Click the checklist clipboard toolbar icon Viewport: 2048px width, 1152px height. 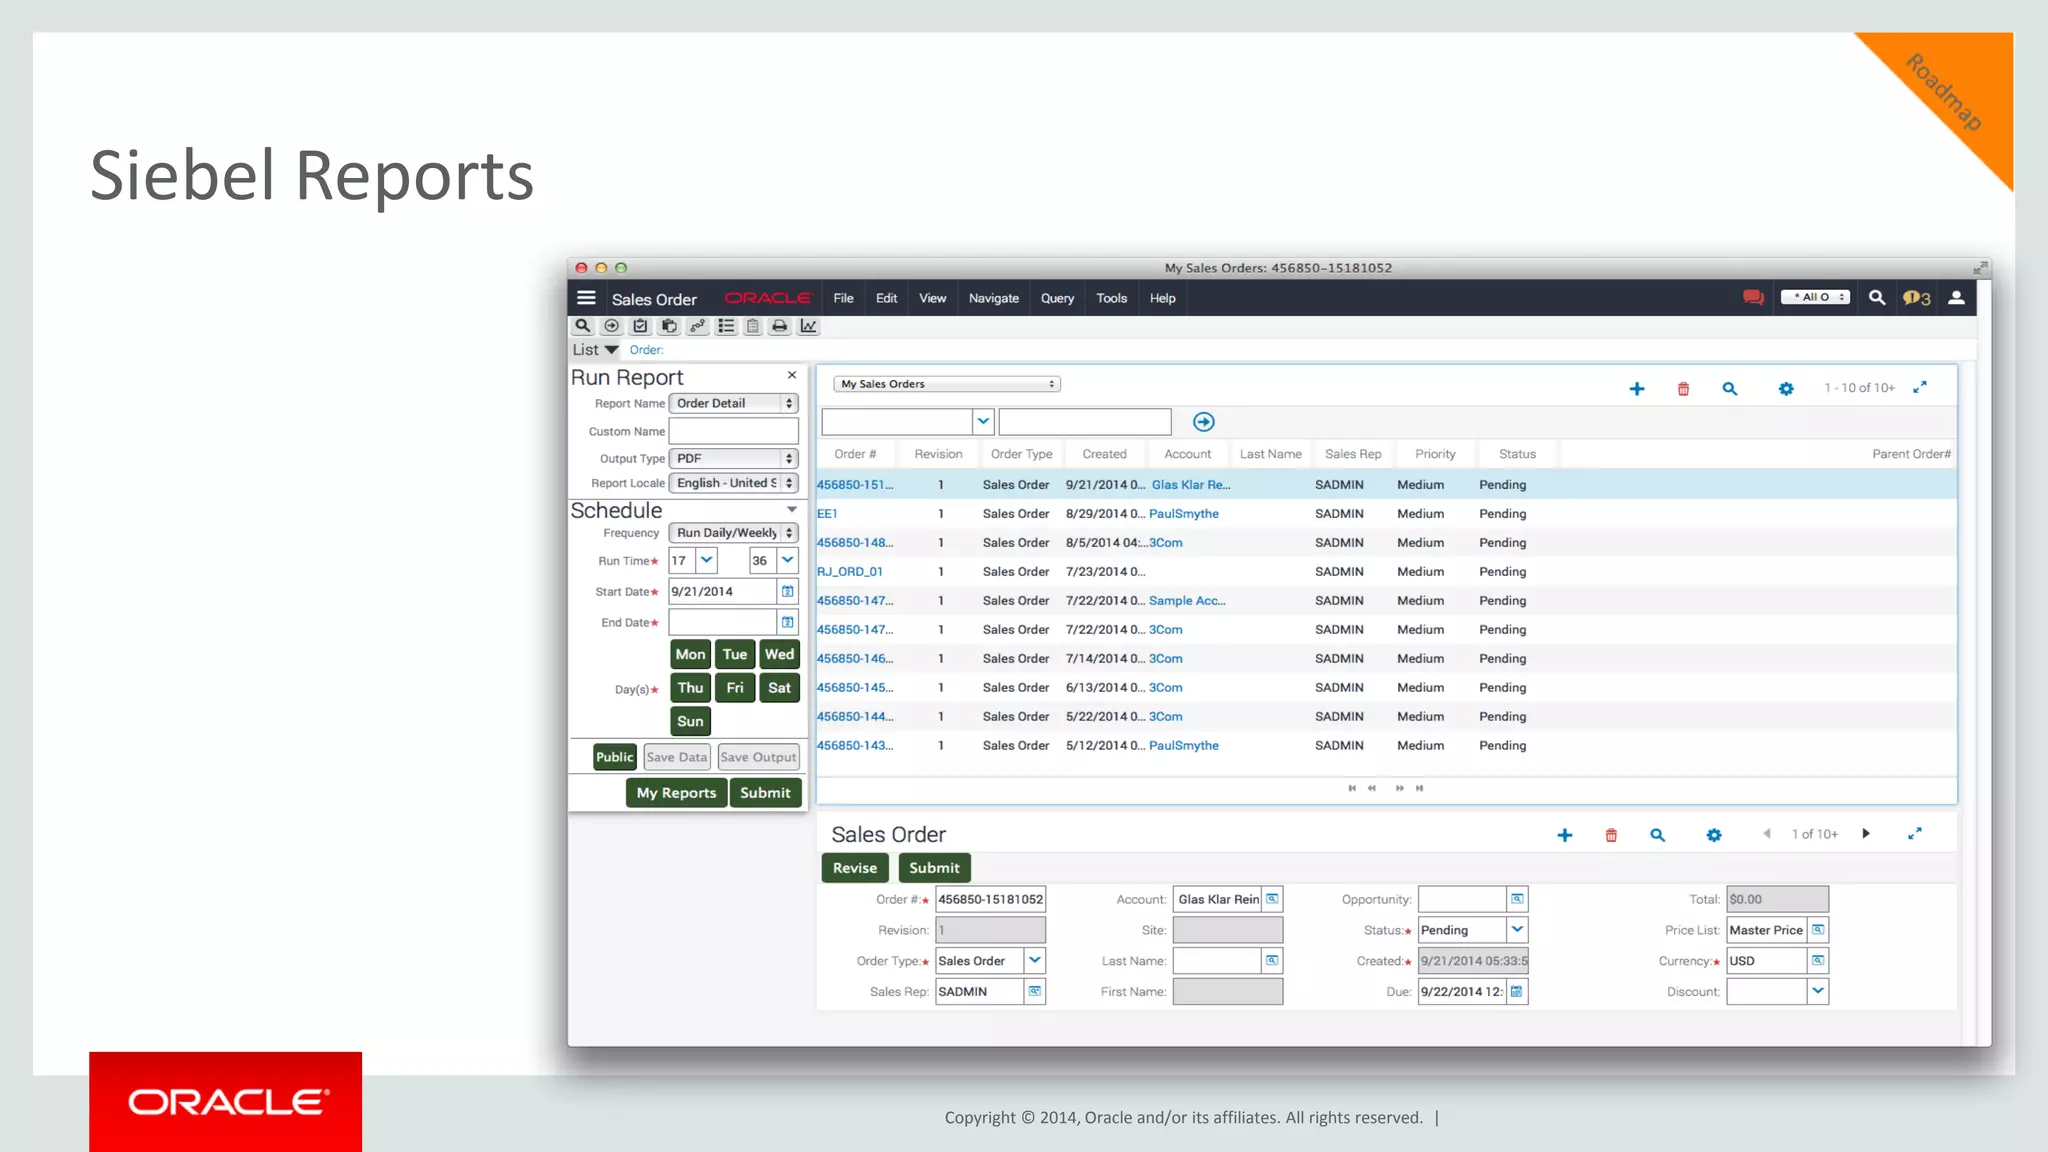pos(640,326)
